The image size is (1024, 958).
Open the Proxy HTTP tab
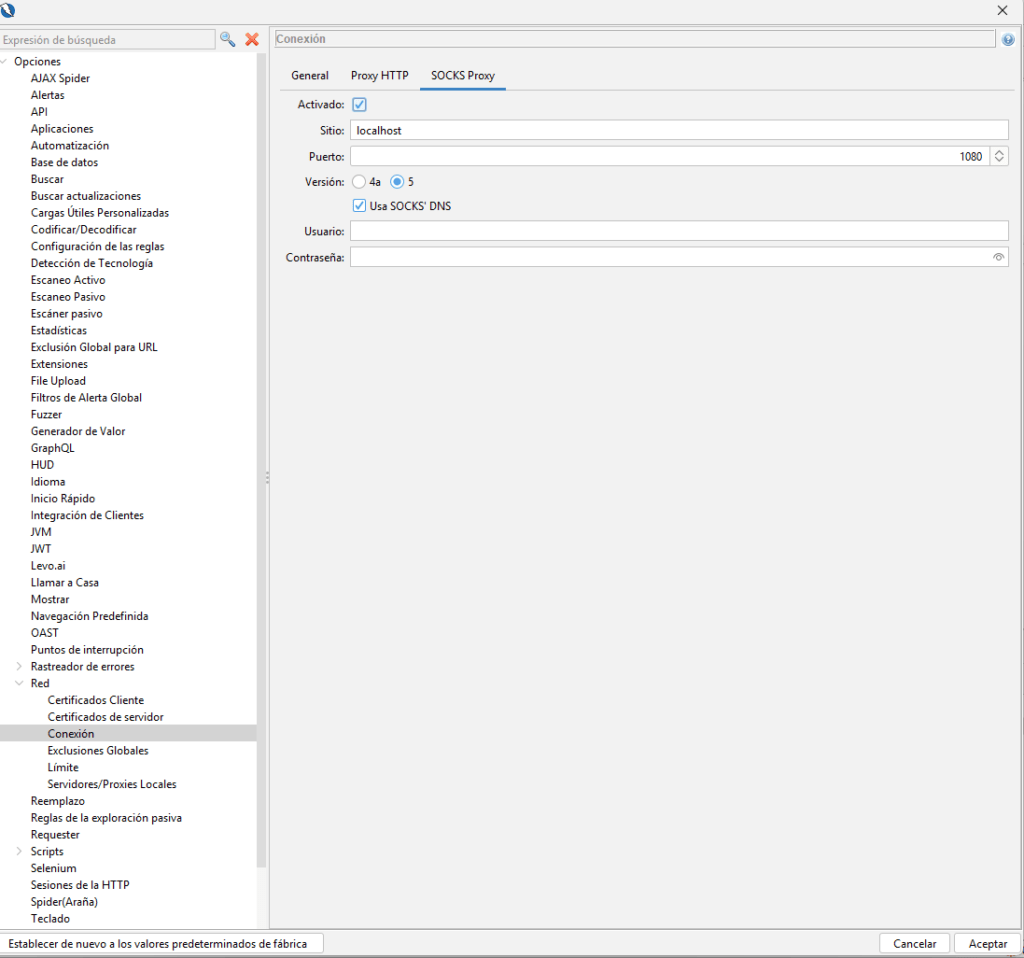tap(379, 75)
